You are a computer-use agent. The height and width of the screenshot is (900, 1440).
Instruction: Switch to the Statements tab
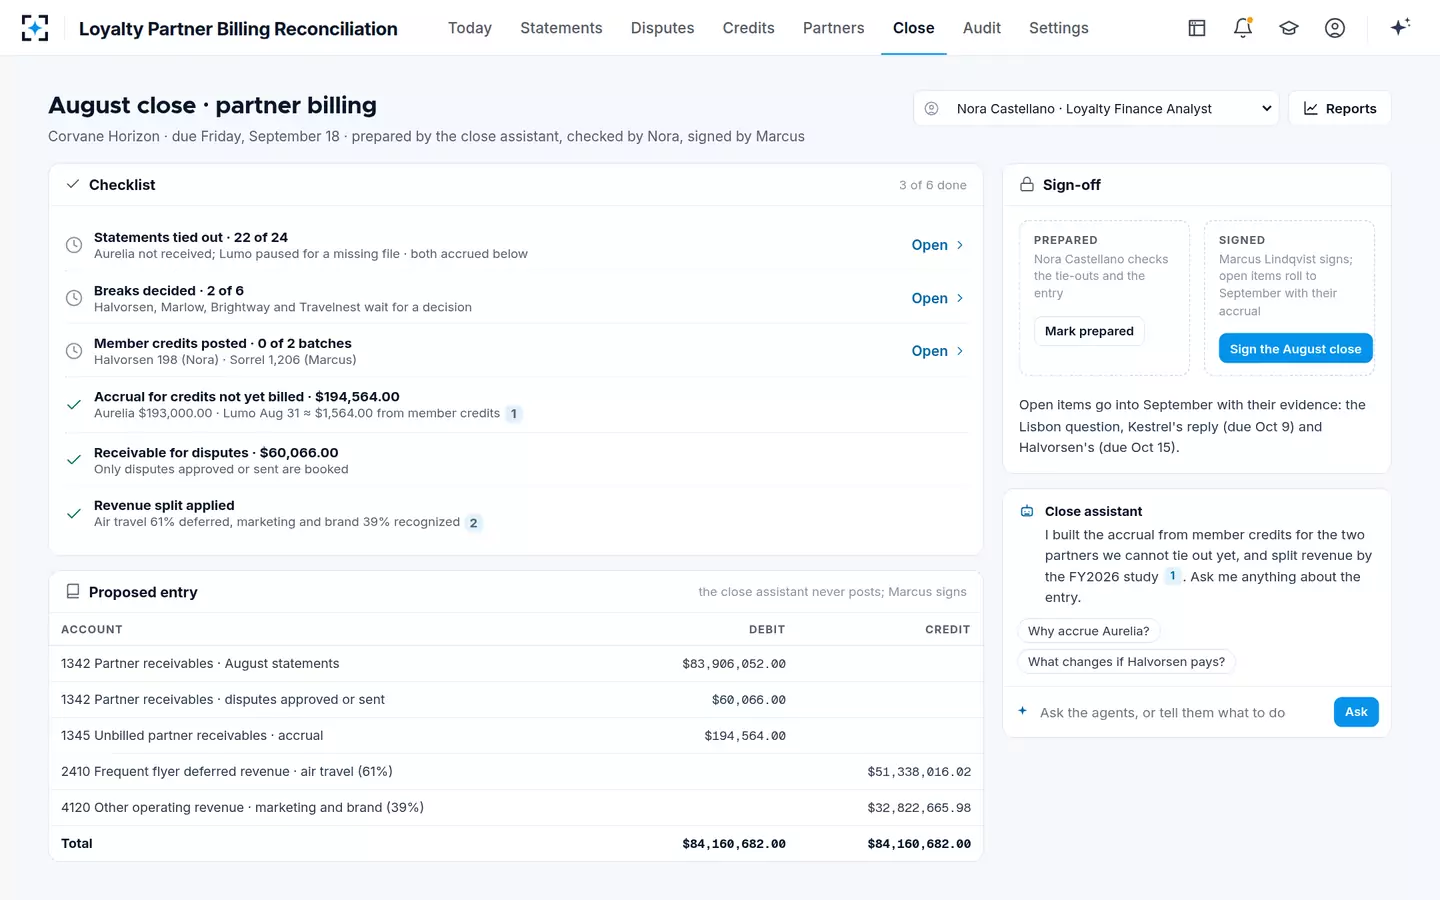click(x=561, y=28)
